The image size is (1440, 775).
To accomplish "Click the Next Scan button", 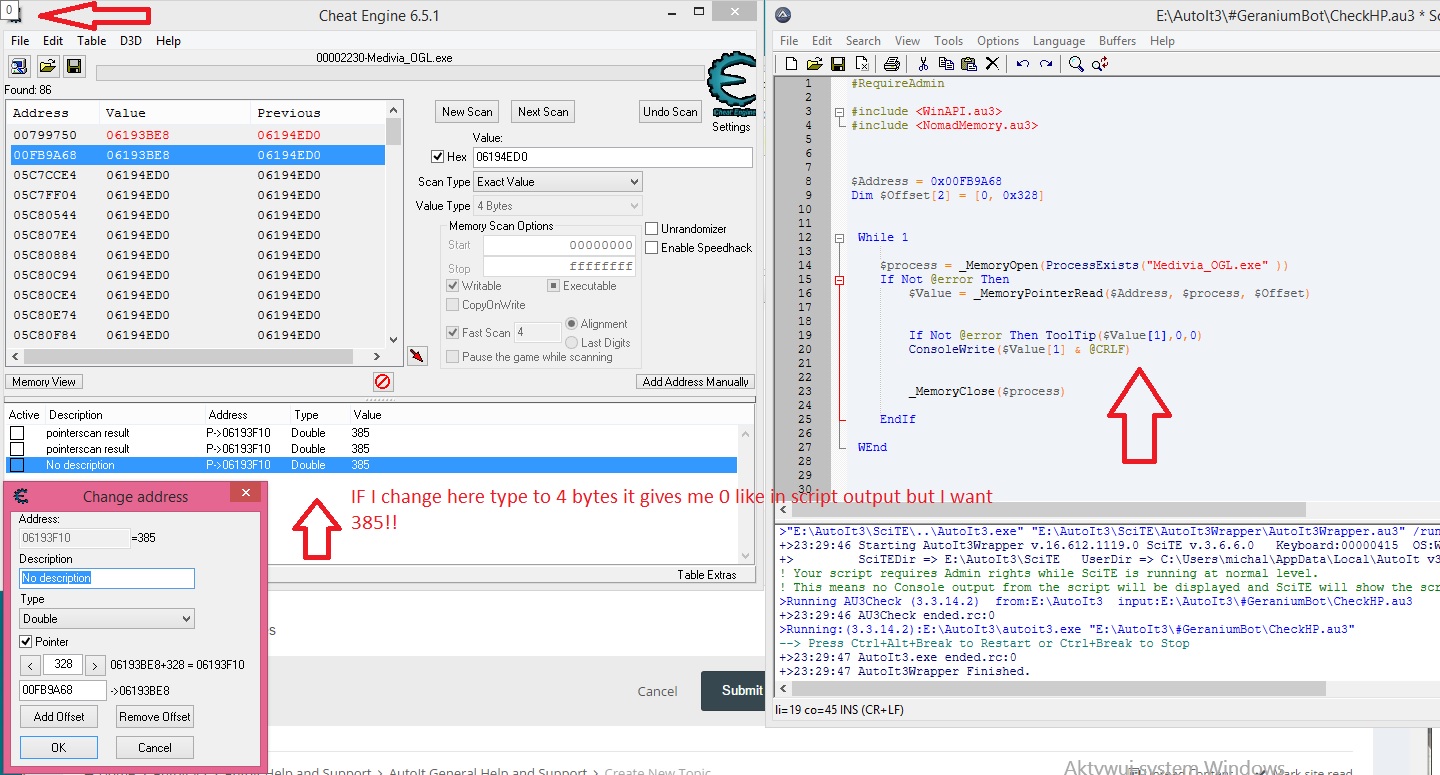I will click(x=543, y=112).
